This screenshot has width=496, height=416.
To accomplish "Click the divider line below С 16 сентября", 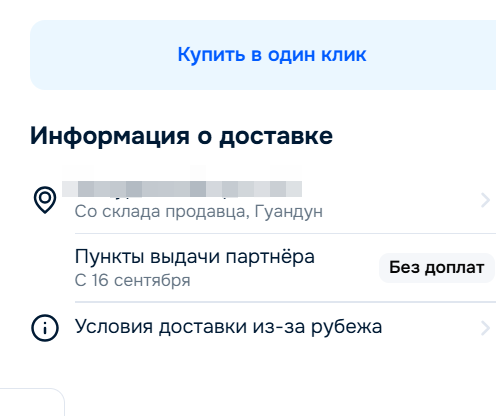I will [285, 302].
